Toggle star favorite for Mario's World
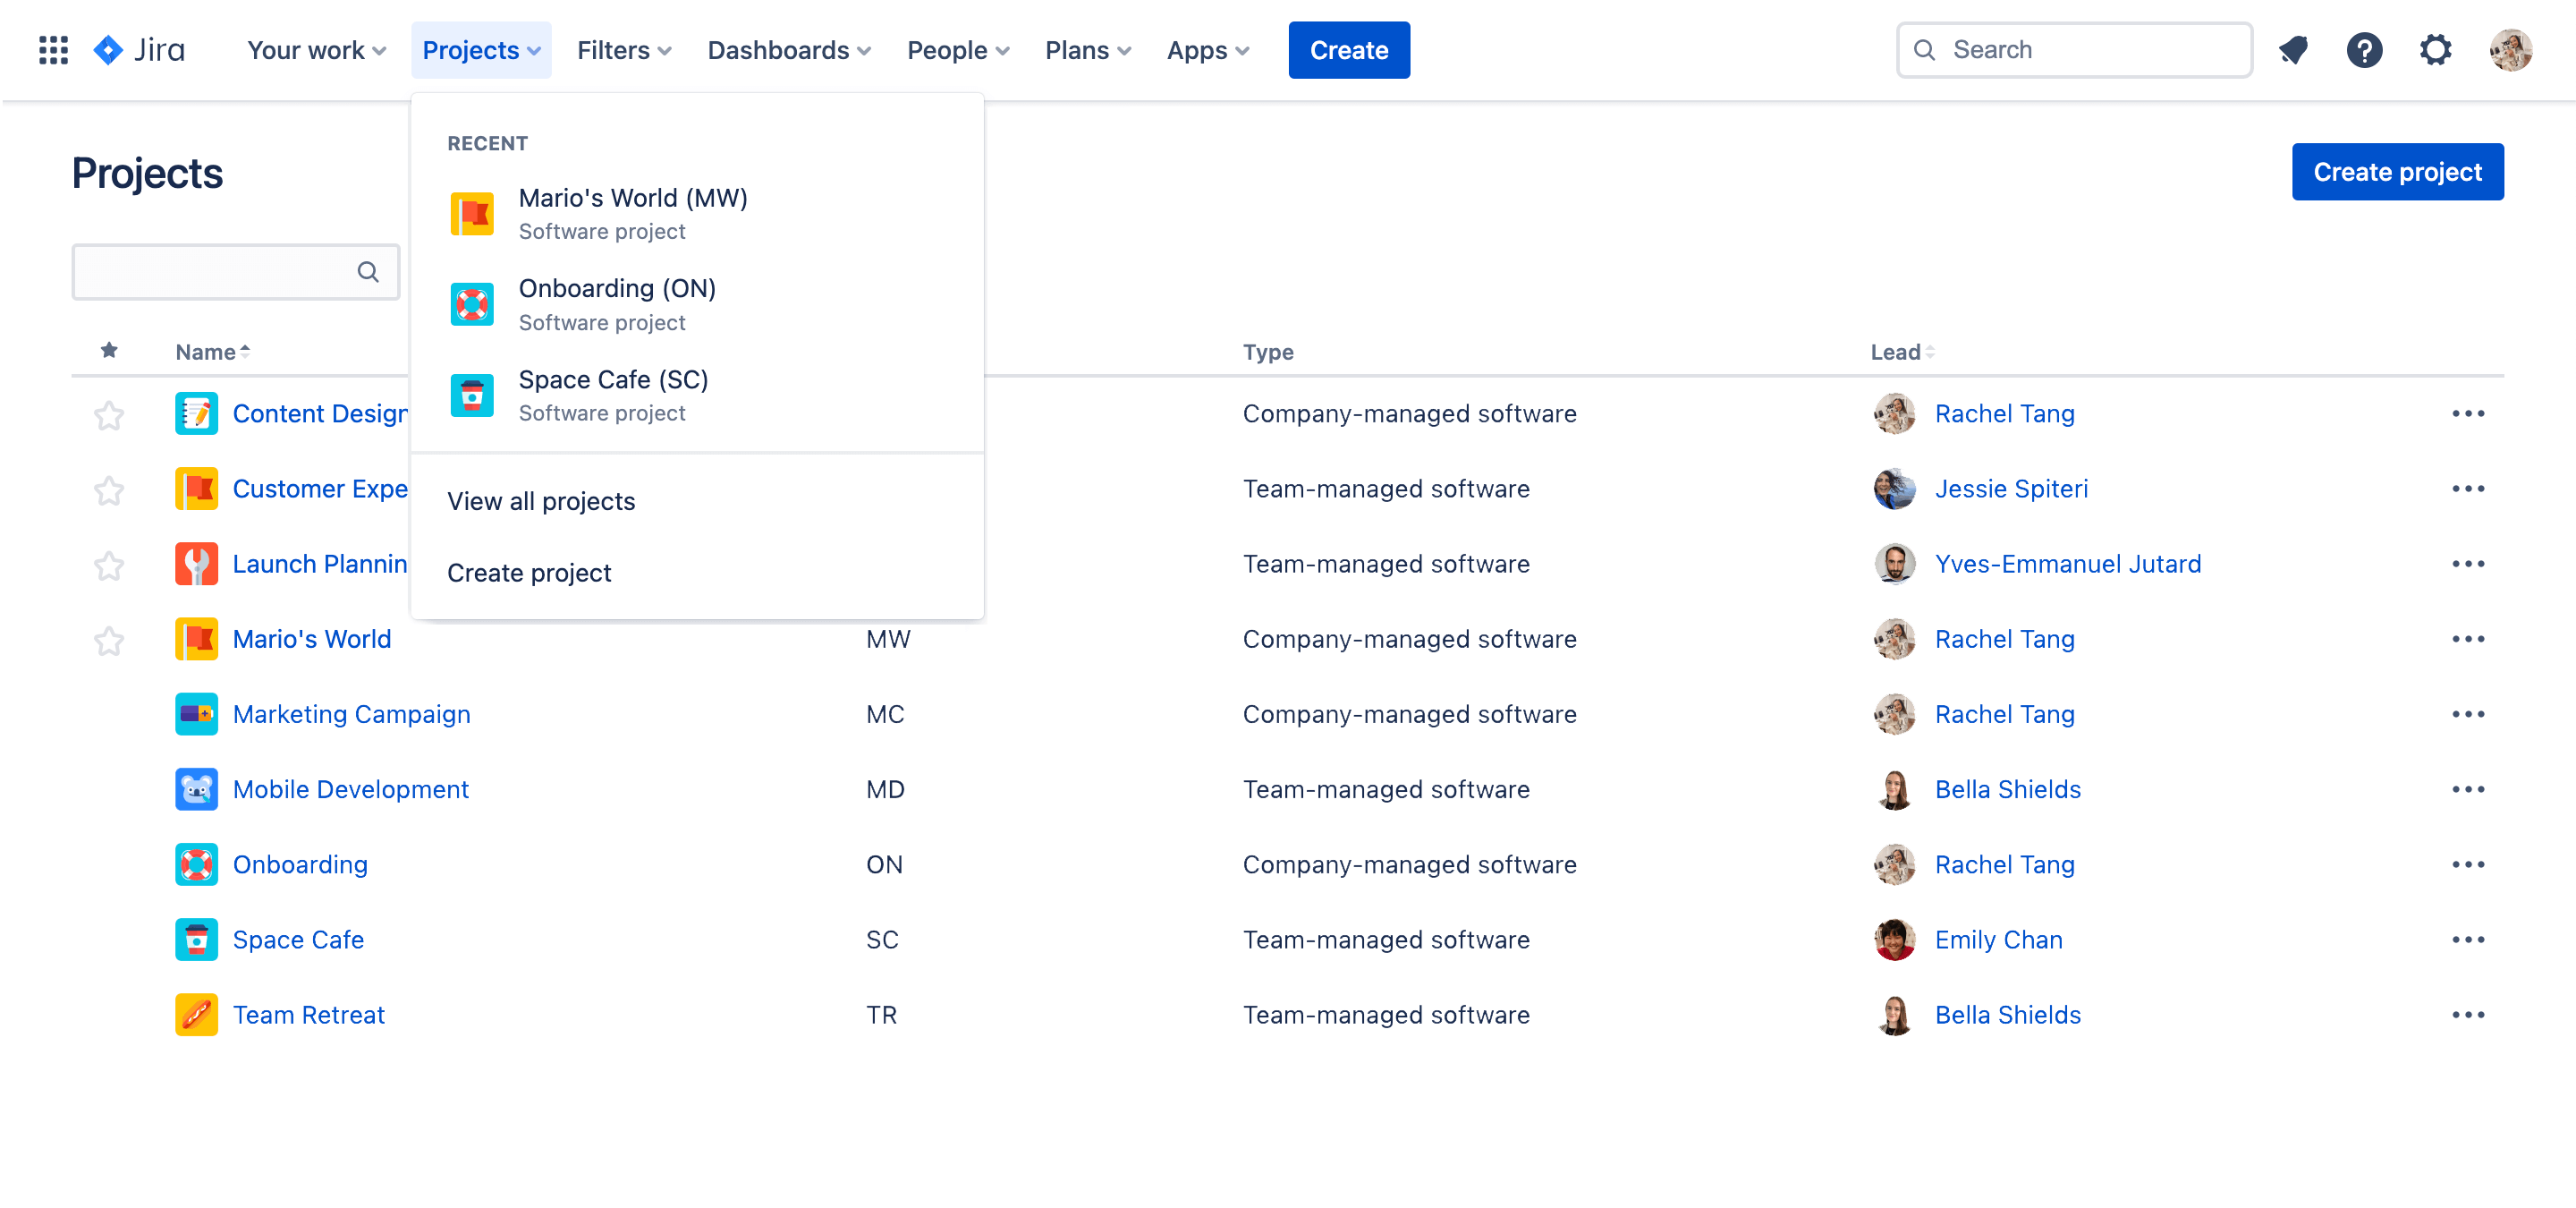This screenshot has width=2576, height=1208. pyautogui.click(x=110, y=638)
